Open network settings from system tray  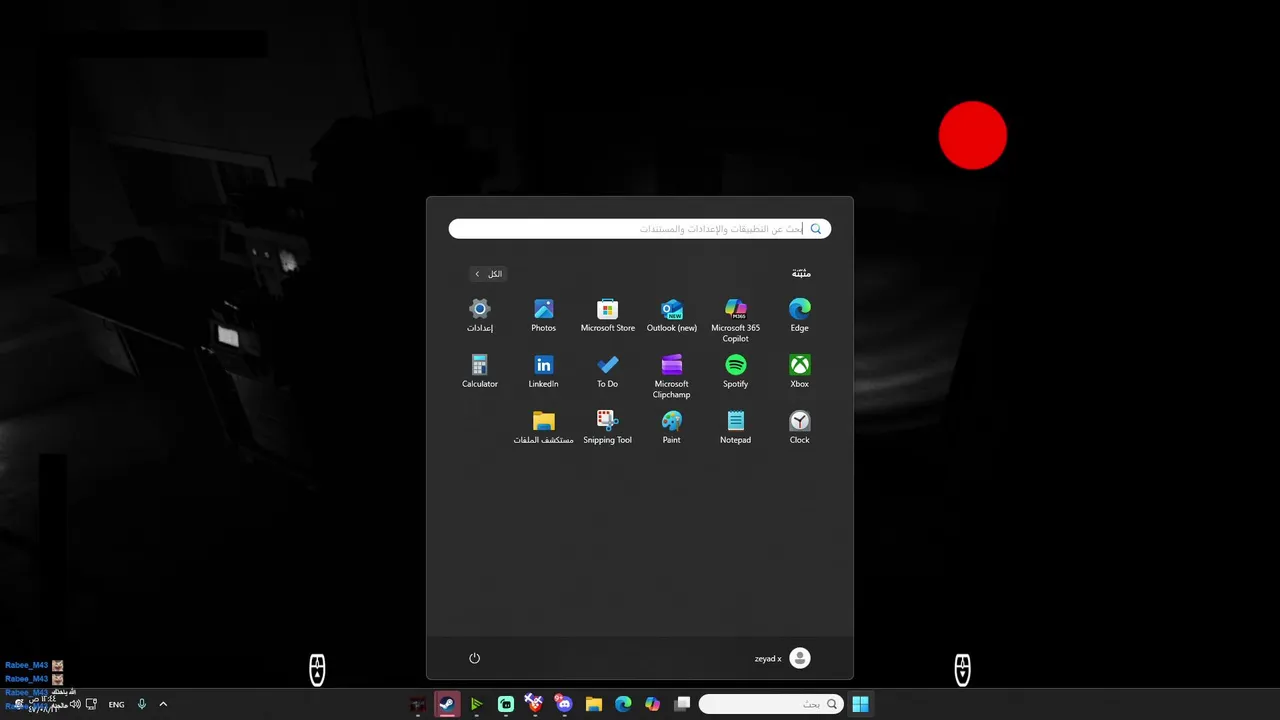pyautogui.click(x=91, y=705)
